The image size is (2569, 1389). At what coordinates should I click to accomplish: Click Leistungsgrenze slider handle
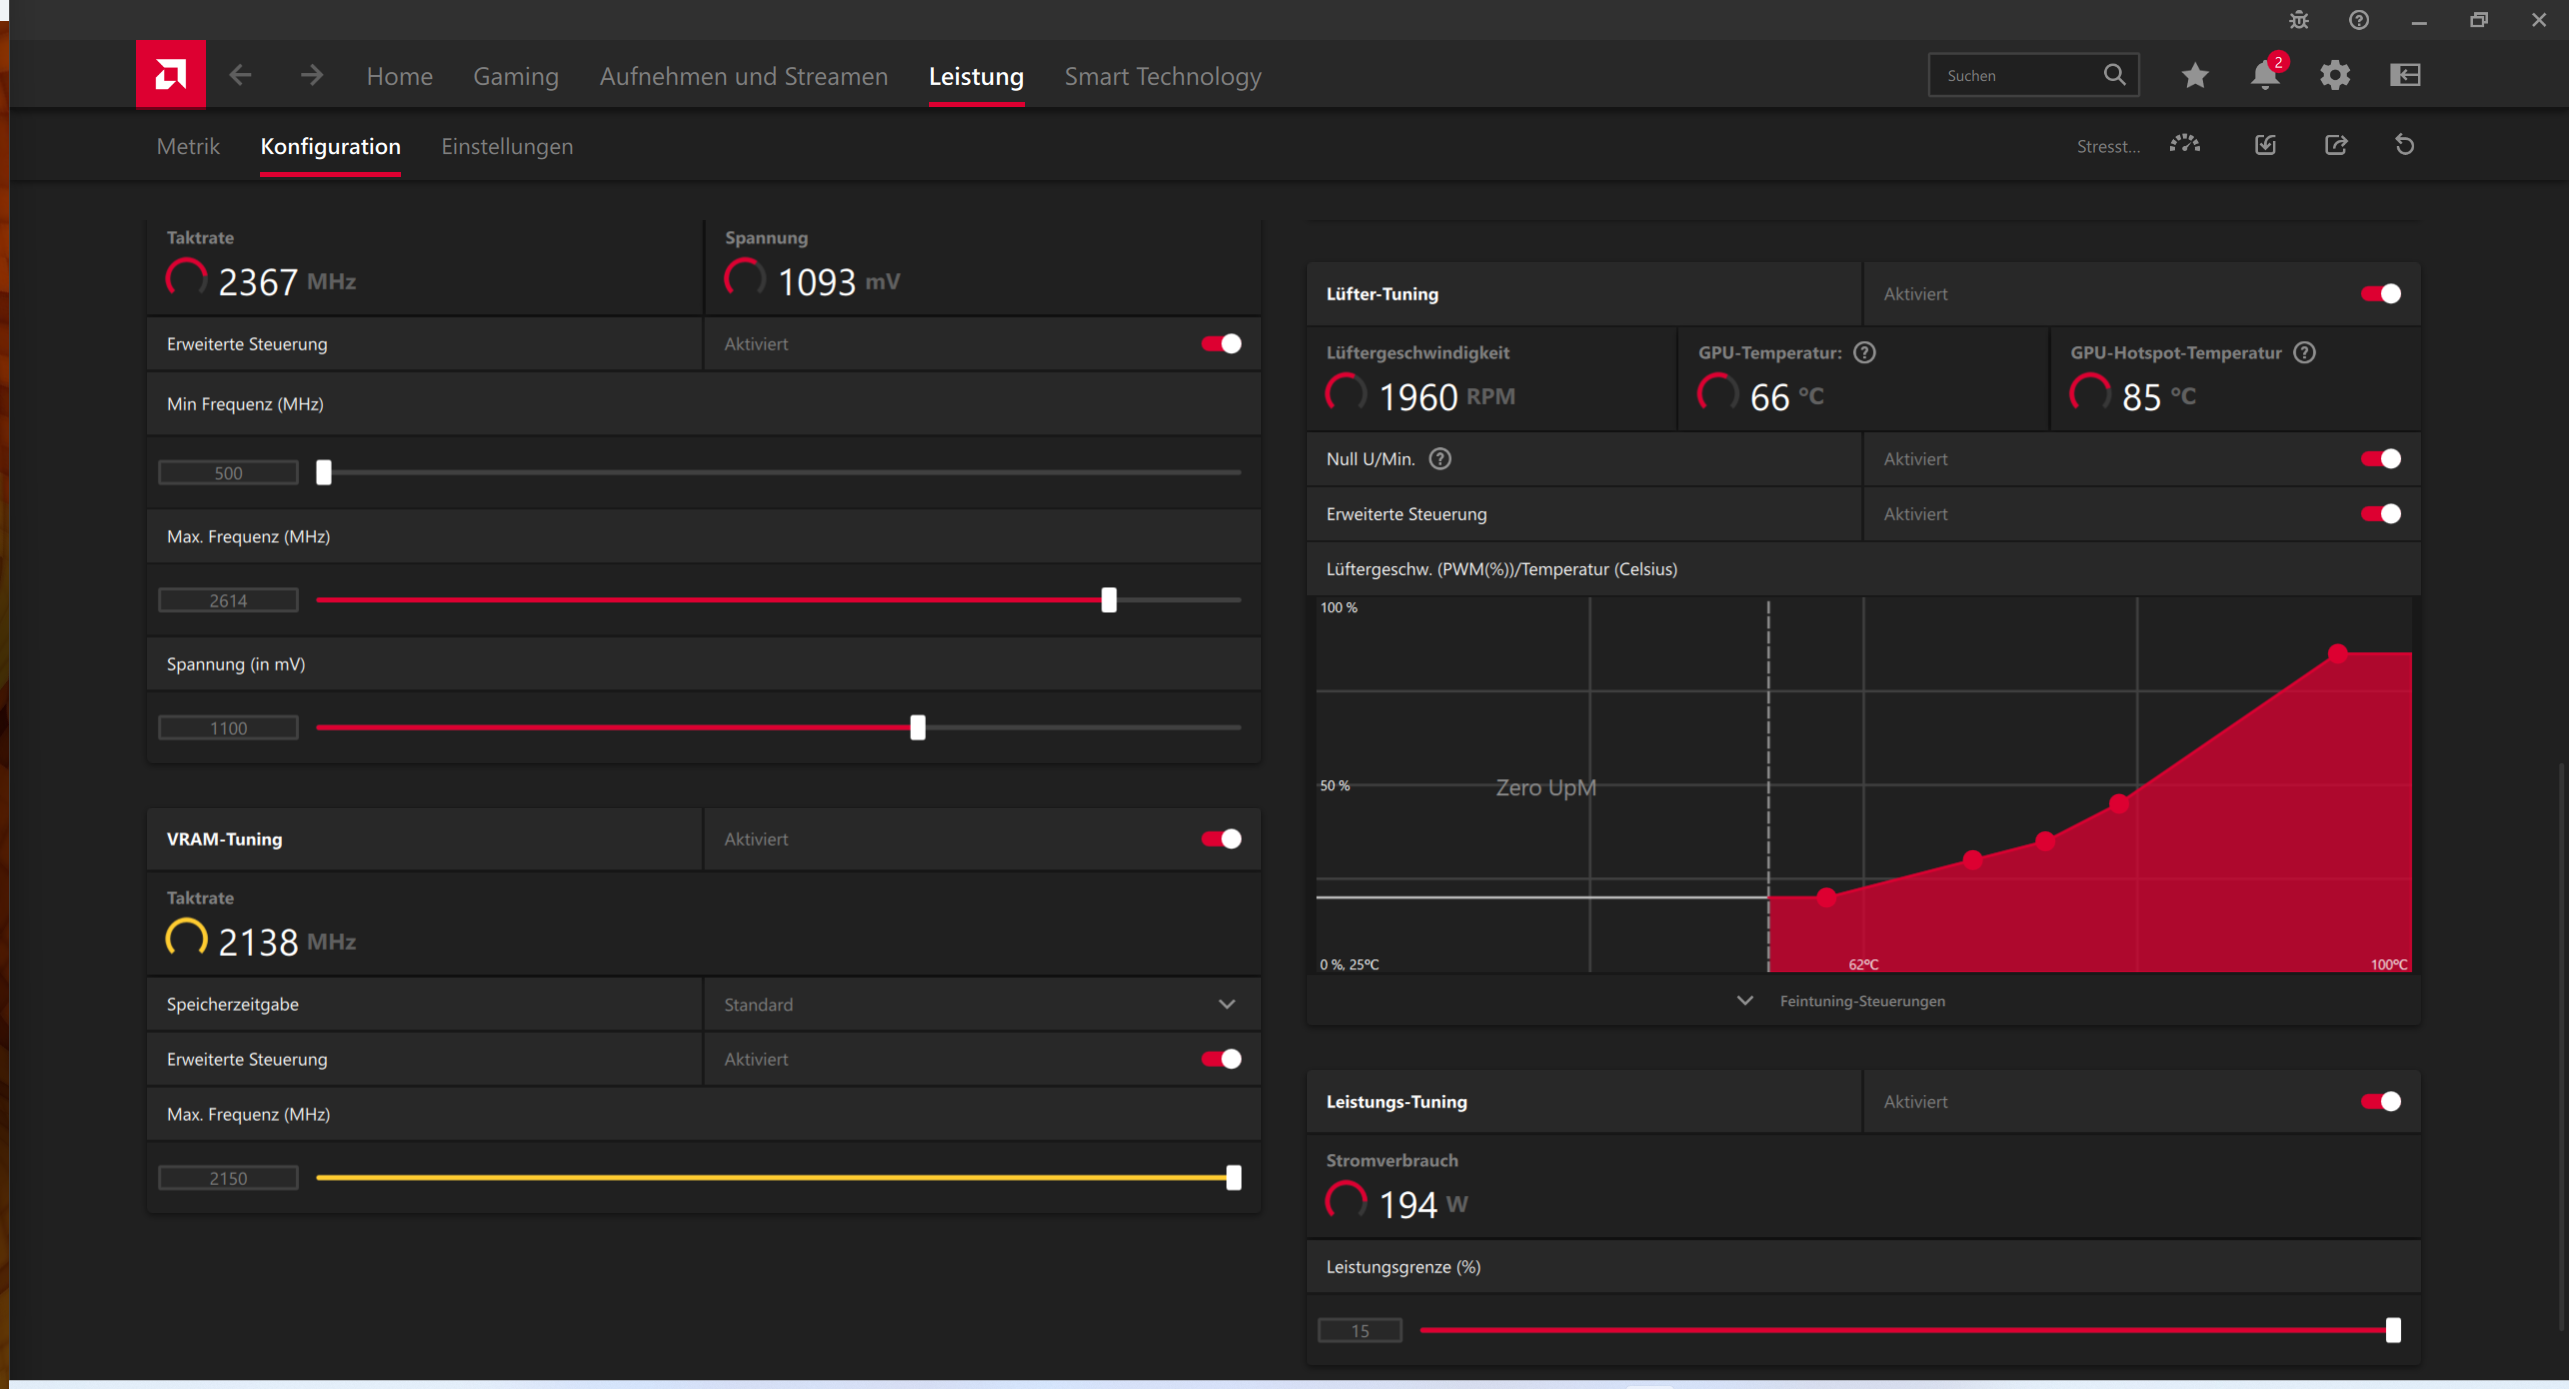pos(2393,1330)
